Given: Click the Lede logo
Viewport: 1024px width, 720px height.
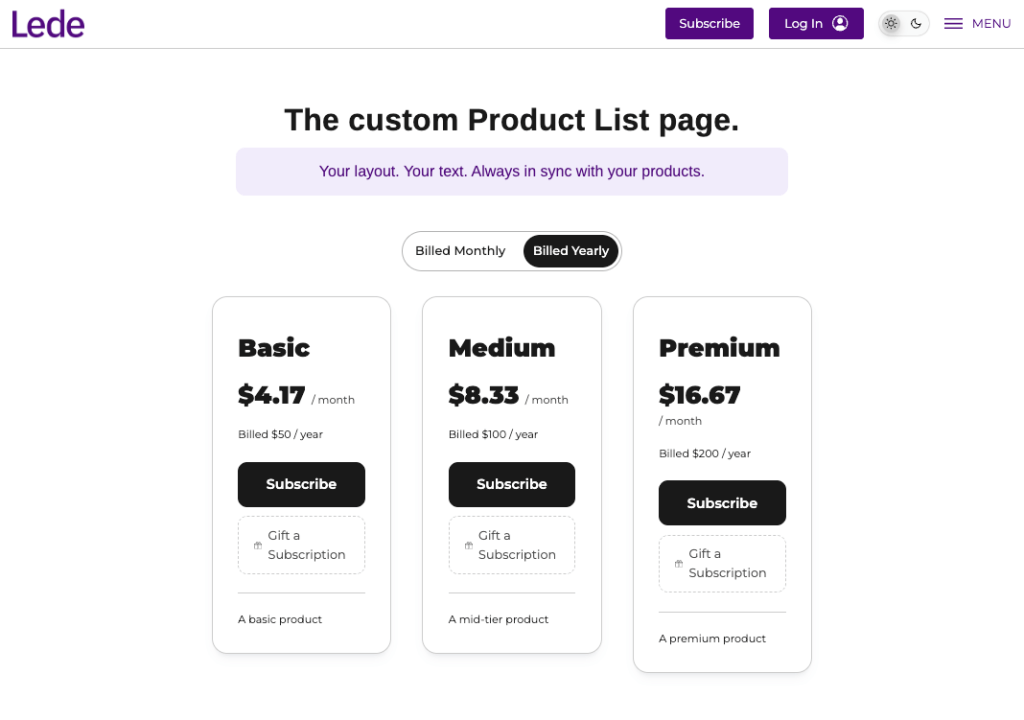Looking at the screenshot, I should point(48,24).
